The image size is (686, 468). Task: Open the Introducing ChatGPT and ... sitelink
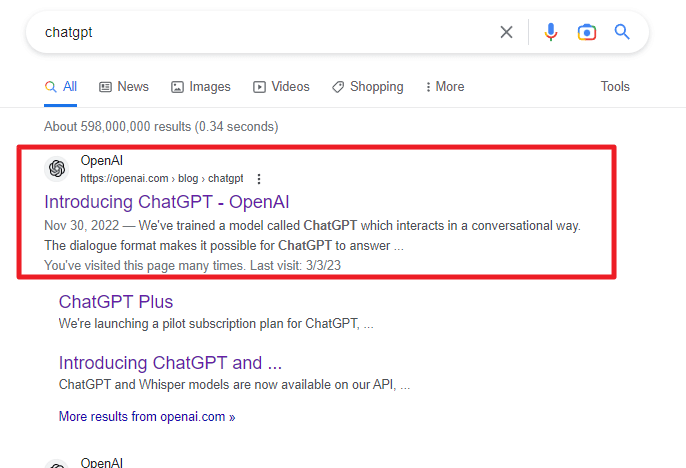[170, 363]
